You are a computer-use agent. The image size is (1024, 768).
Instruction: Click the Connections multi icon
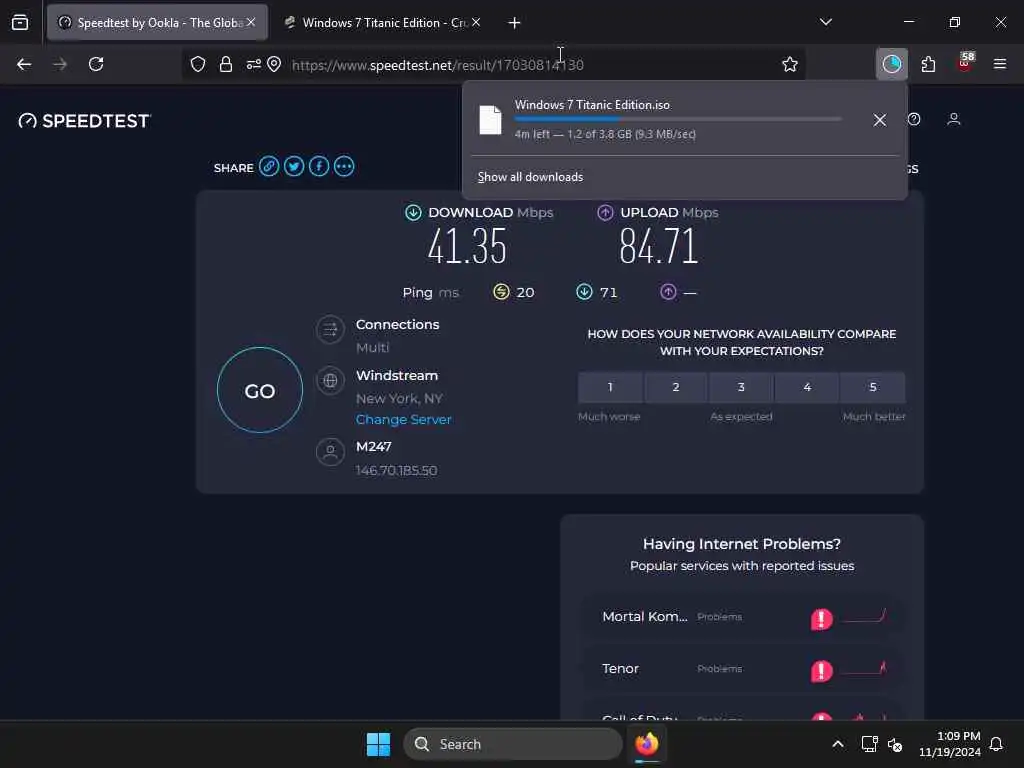pyautogui.click(x=330, y=330)
